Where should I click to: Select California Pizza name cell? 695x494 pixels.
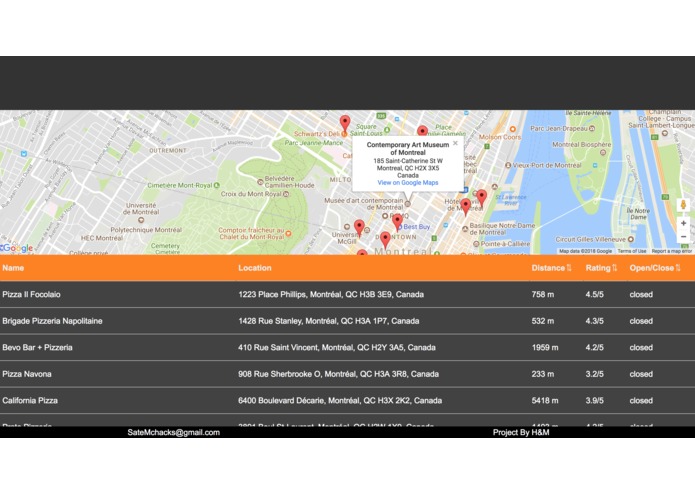30,401
